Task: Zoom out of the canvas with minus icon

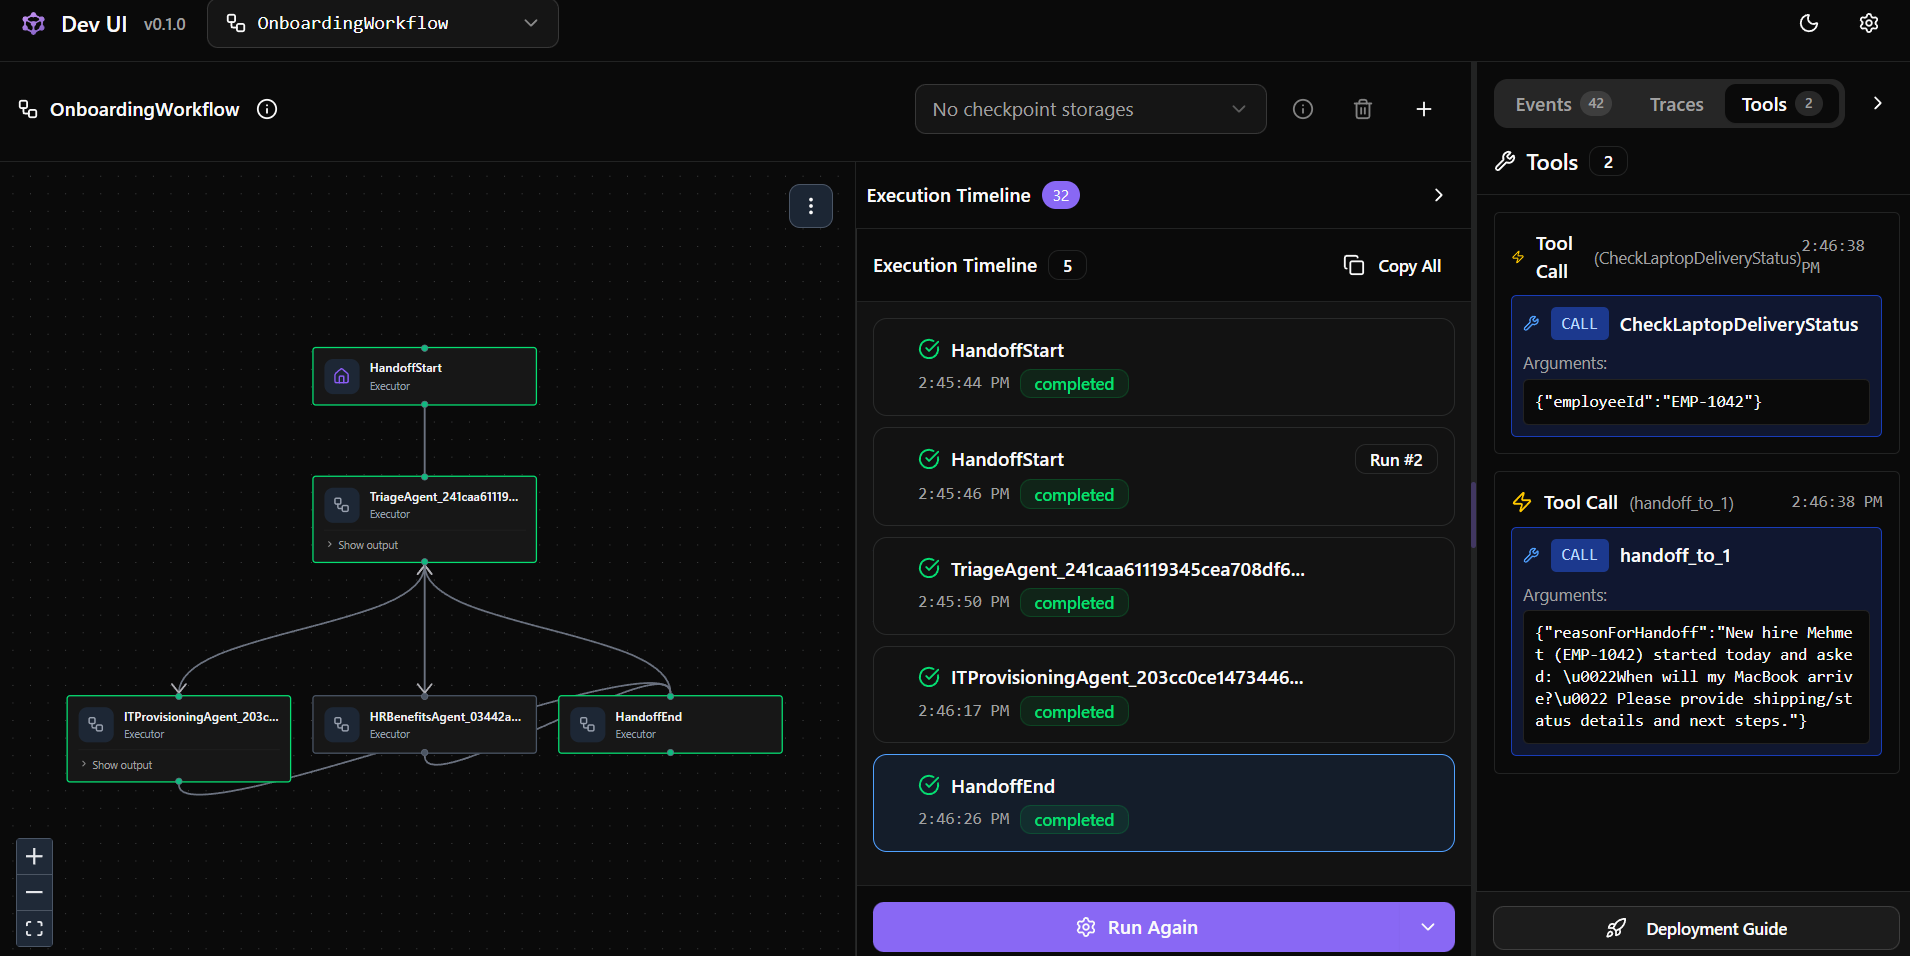Action: pos(34,892)
